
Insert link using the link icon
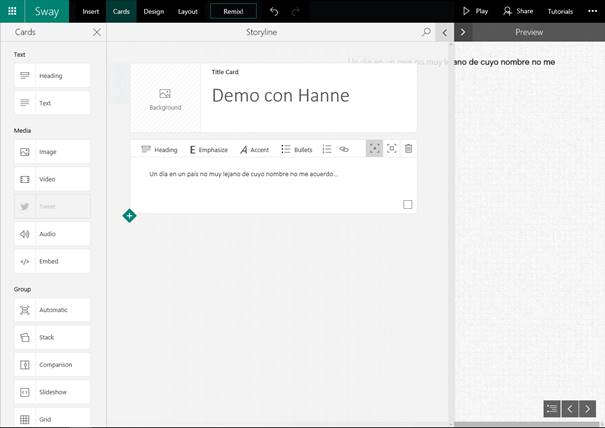coord(344,149)
